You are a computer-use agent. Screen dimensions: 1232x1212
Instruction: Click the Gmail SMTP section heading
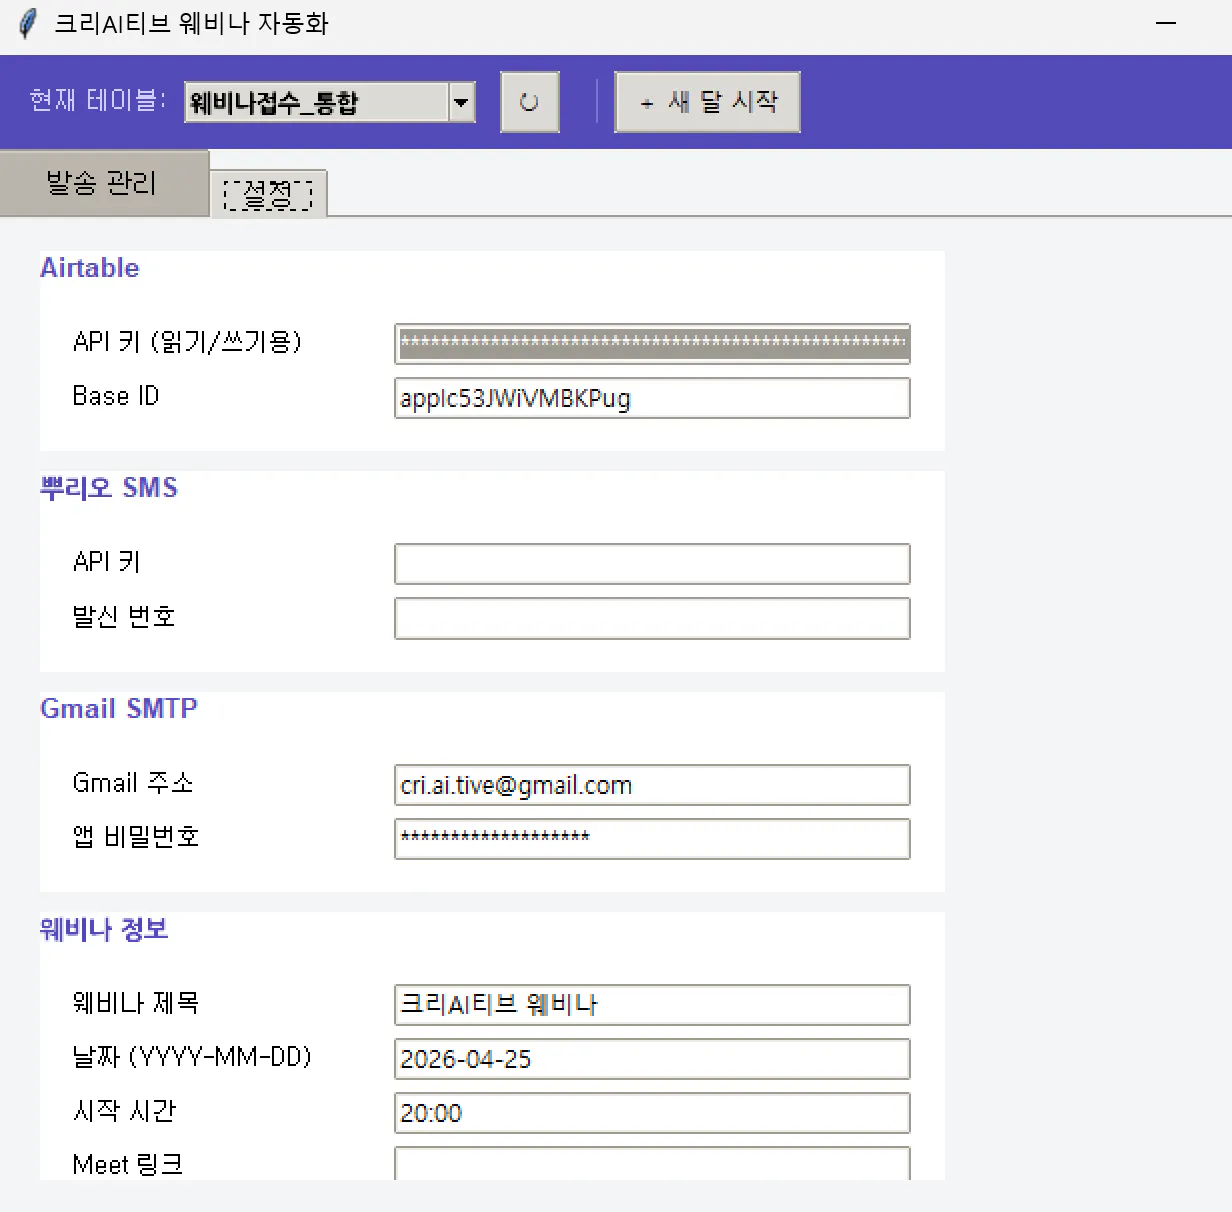119,708
